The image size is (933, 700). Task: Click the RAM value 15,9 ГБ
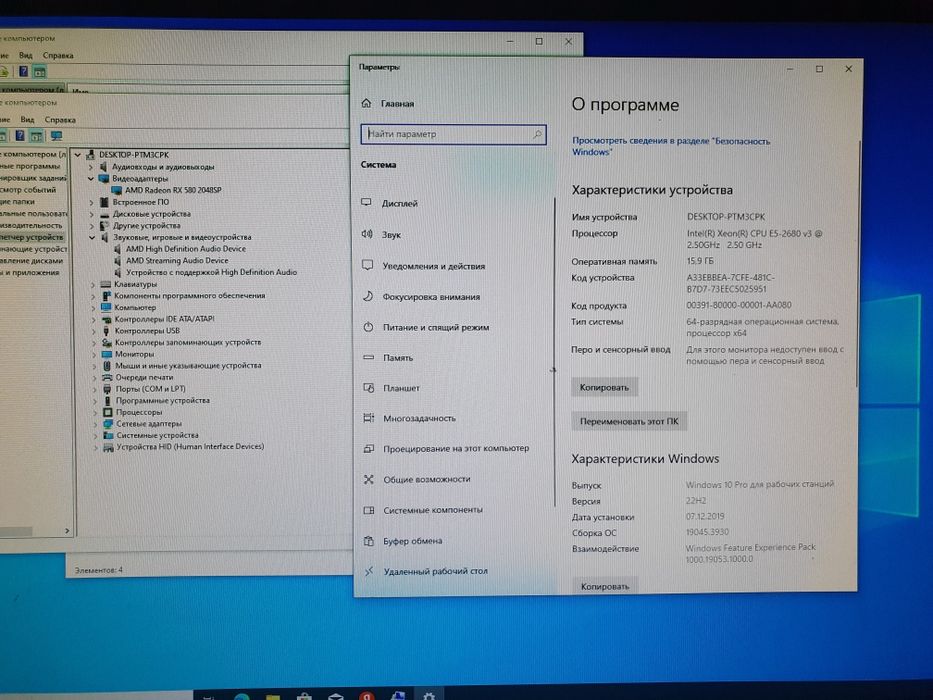[x=700, y=261]
